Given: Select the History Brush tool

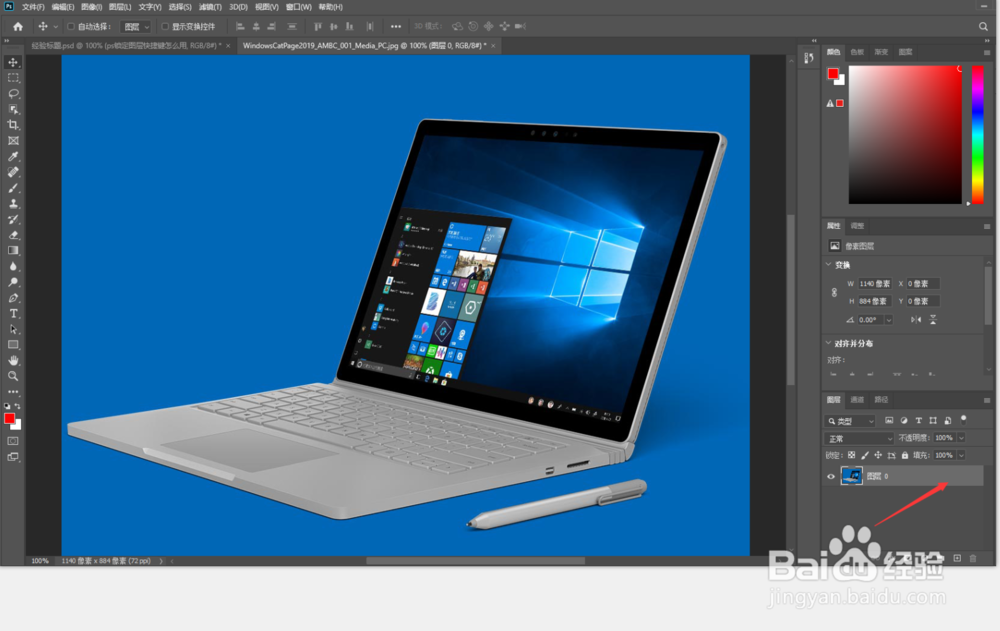Looking at the screenshot, I should point(13,219).
